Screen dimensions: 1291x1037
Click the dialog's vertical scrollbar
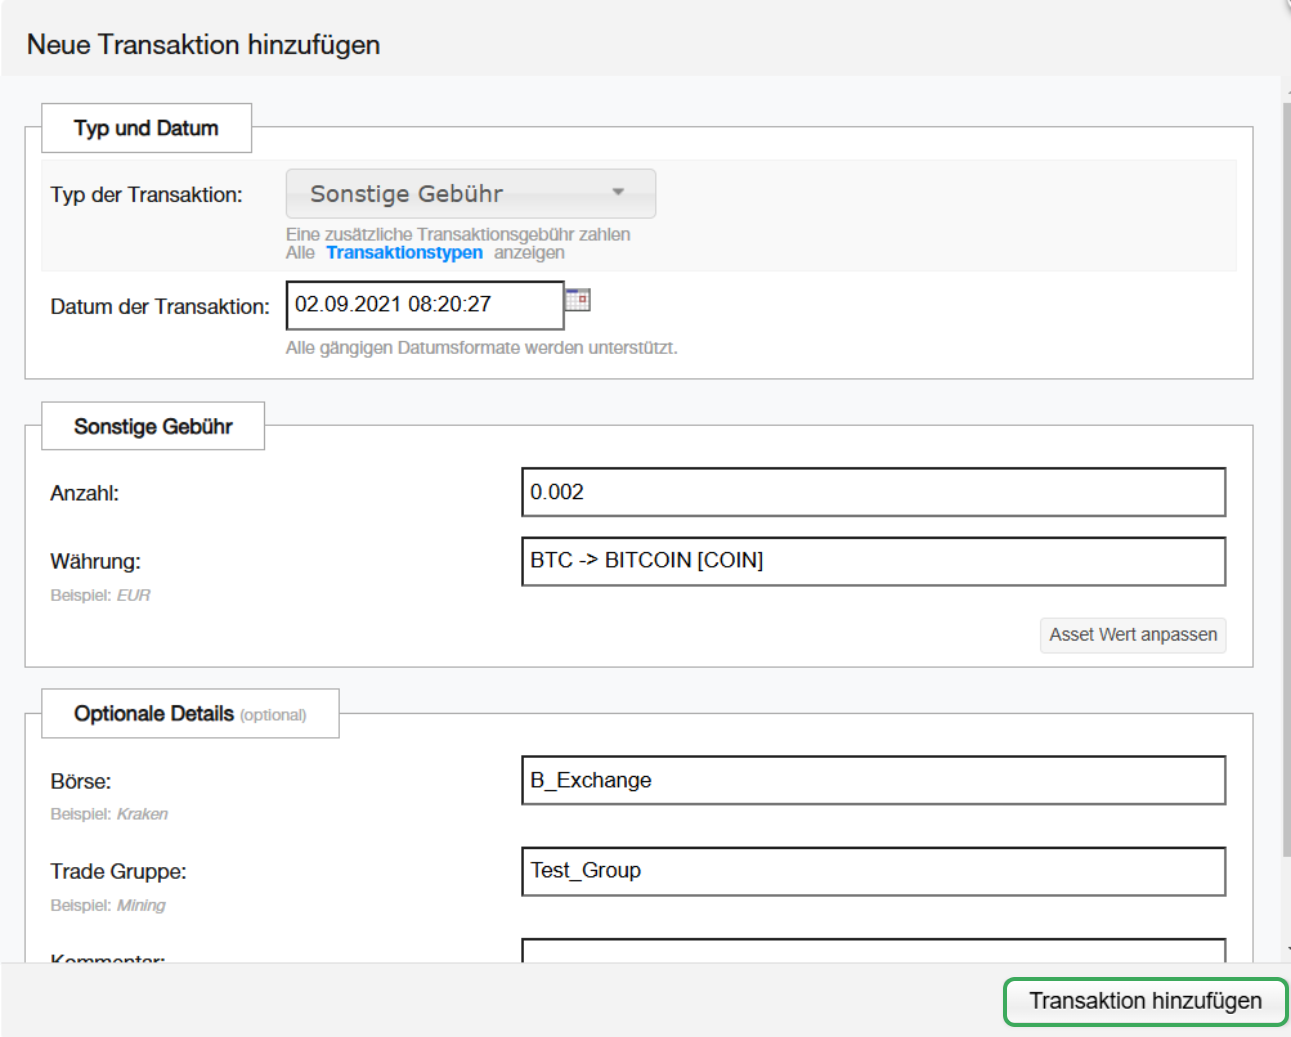pyautogui.click(x=1286, y=478)
